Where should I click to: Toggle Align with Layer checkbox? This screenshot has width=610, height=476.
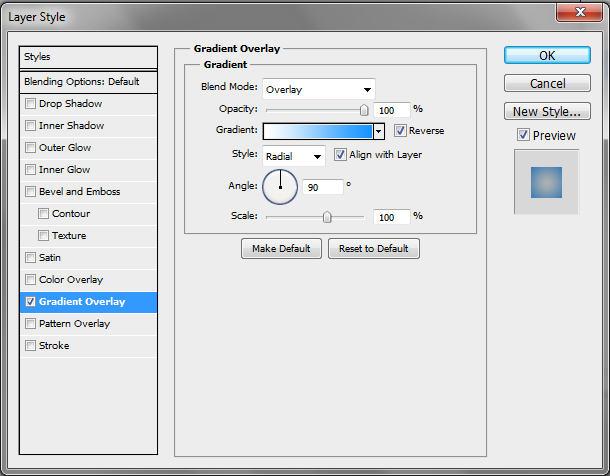pos(340,155)
